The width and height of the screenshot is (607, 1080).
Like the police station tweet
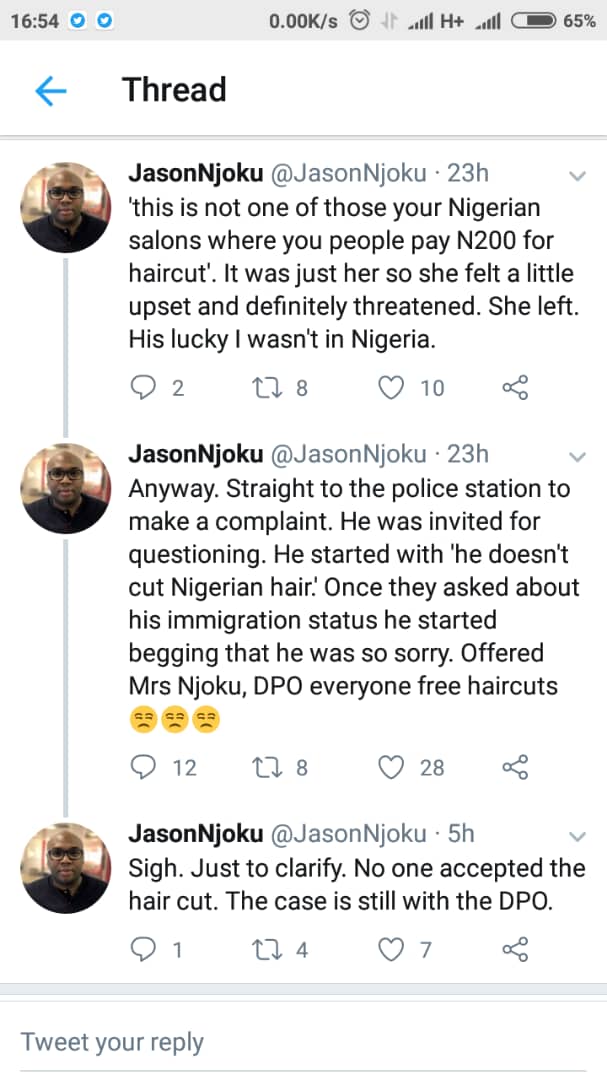[x=391, y=767]
